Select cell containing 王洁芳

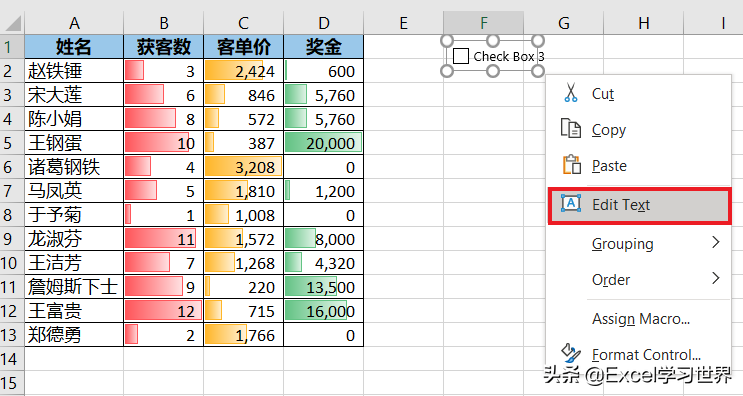[74, 262]
